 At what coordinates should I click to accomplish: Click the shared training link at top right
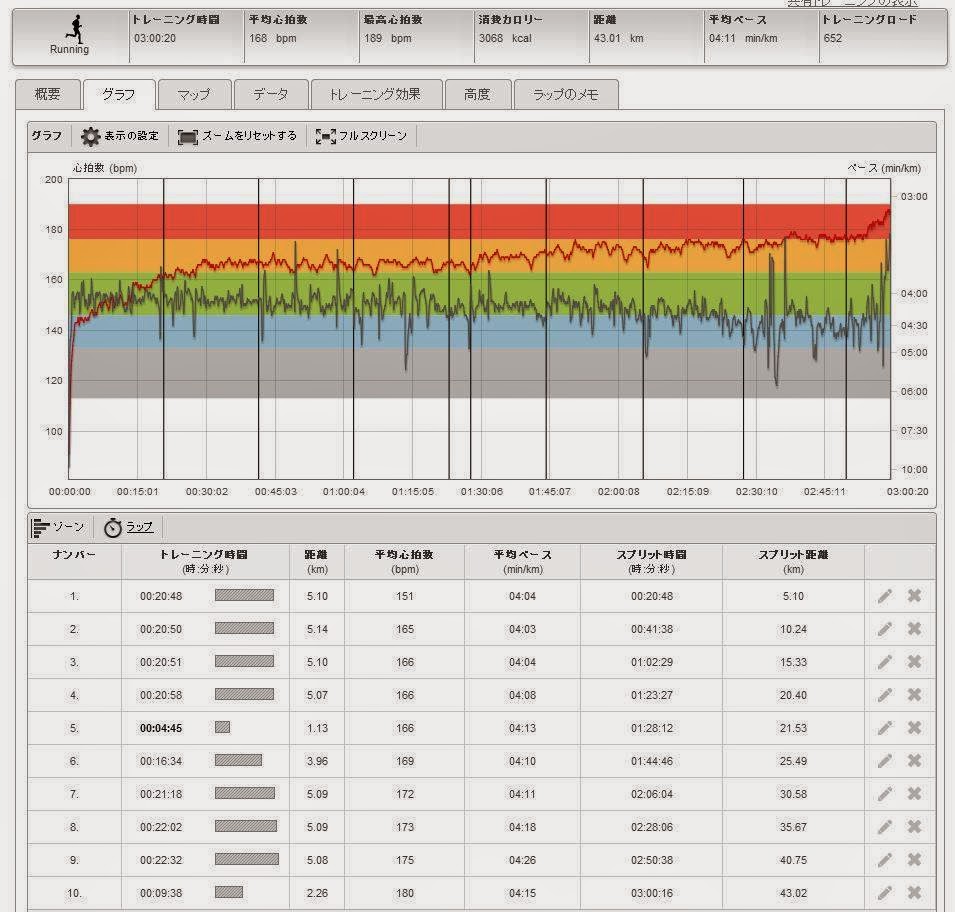[x=852, y=3]
